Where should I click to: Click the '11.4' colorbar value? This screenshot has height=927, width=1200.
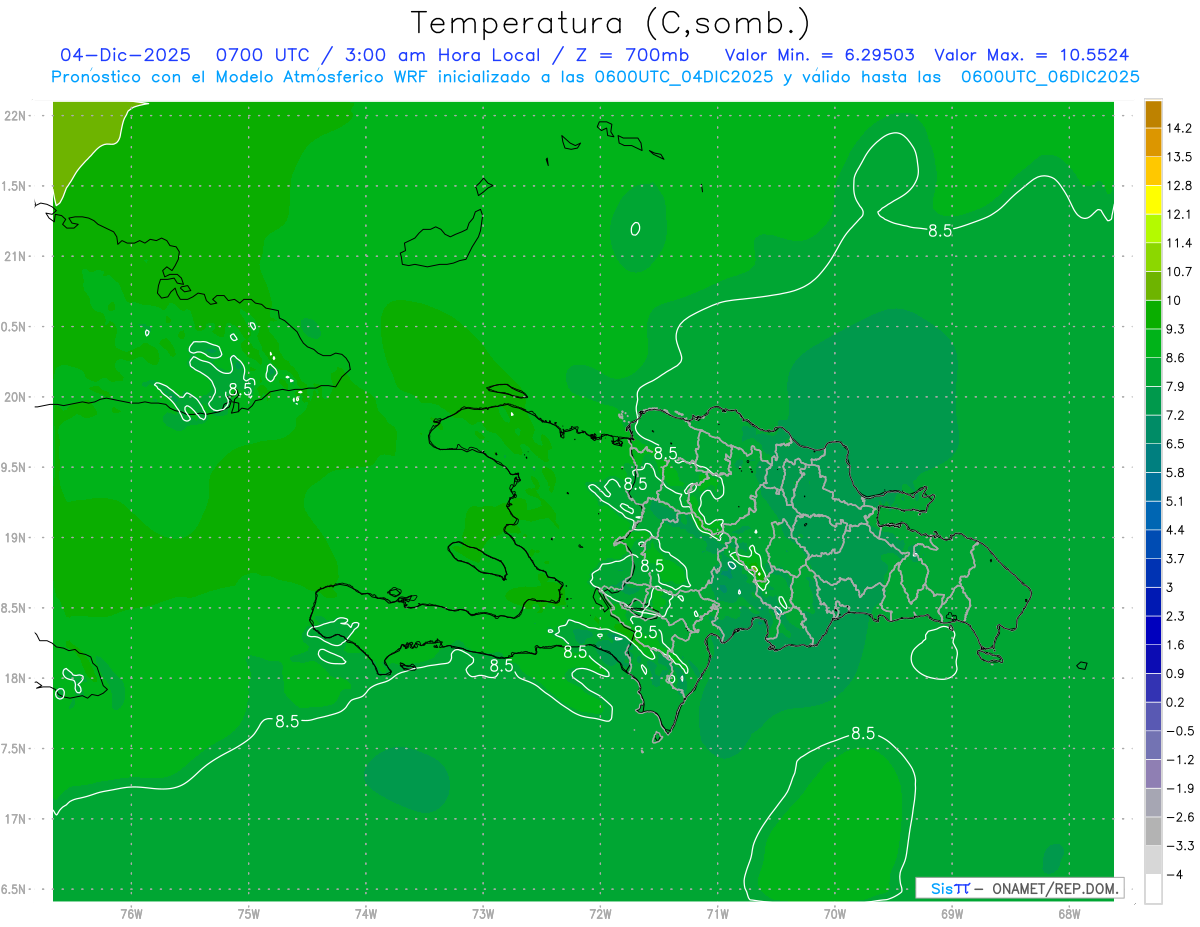[x=1179, y=243]
